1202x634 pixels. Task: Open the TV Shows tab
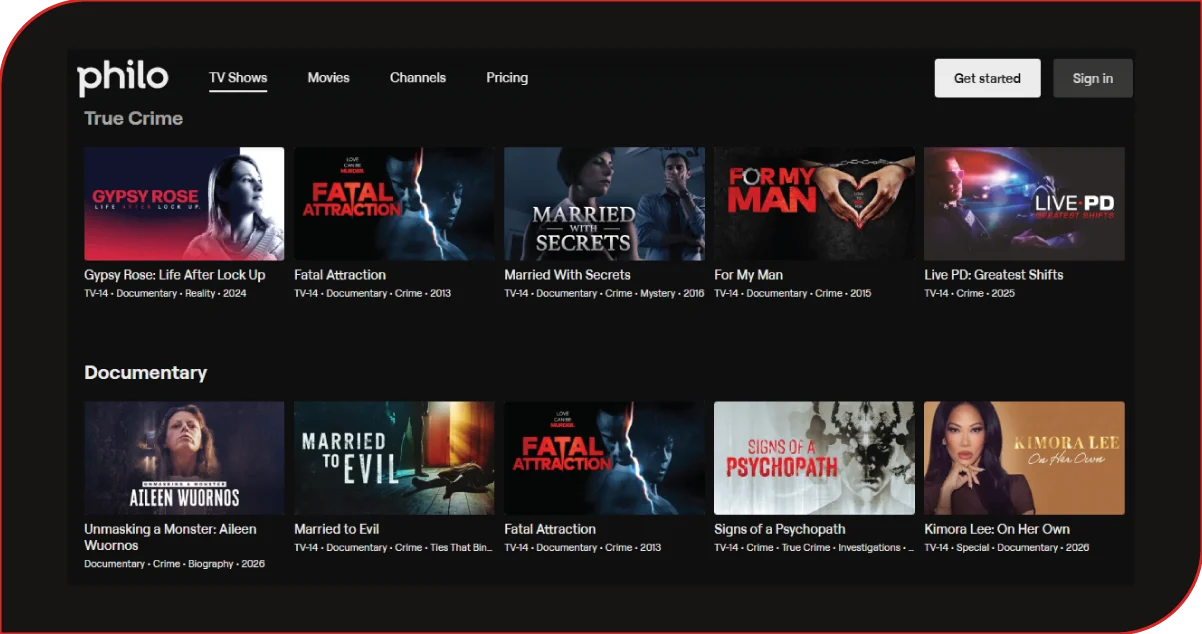coord(238,78)
